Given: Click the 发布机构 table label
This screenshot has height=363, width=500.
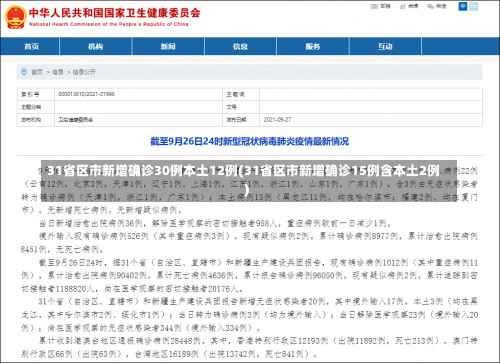Looking at the screenshot, I should point(31,120).
